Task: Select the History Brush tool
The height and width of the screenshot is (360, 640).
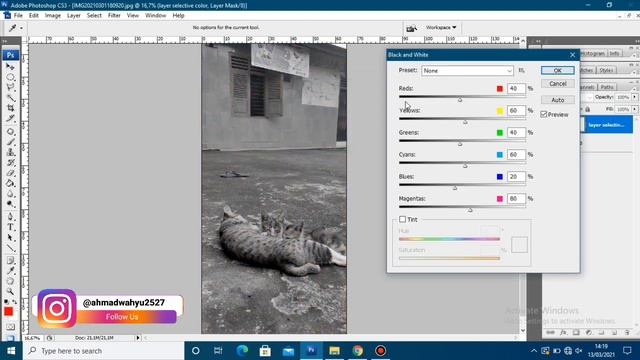Action: click(10, 163)
